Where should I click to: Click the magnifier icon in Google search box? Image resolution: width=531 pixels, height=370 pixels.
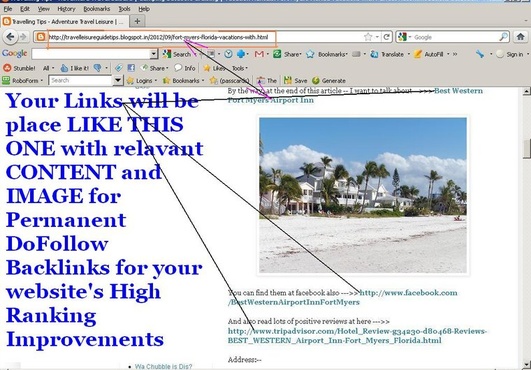point(503,37)
